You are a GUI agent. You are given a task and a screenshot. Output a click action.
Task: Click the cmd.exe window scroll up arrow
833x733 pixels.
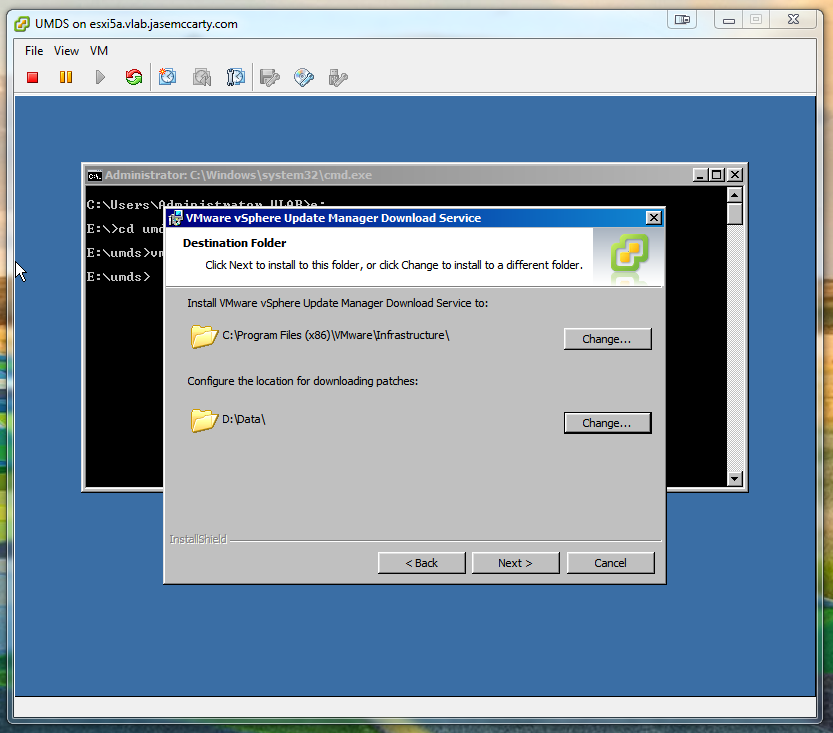pyautogui.click(x=735, y=195)
